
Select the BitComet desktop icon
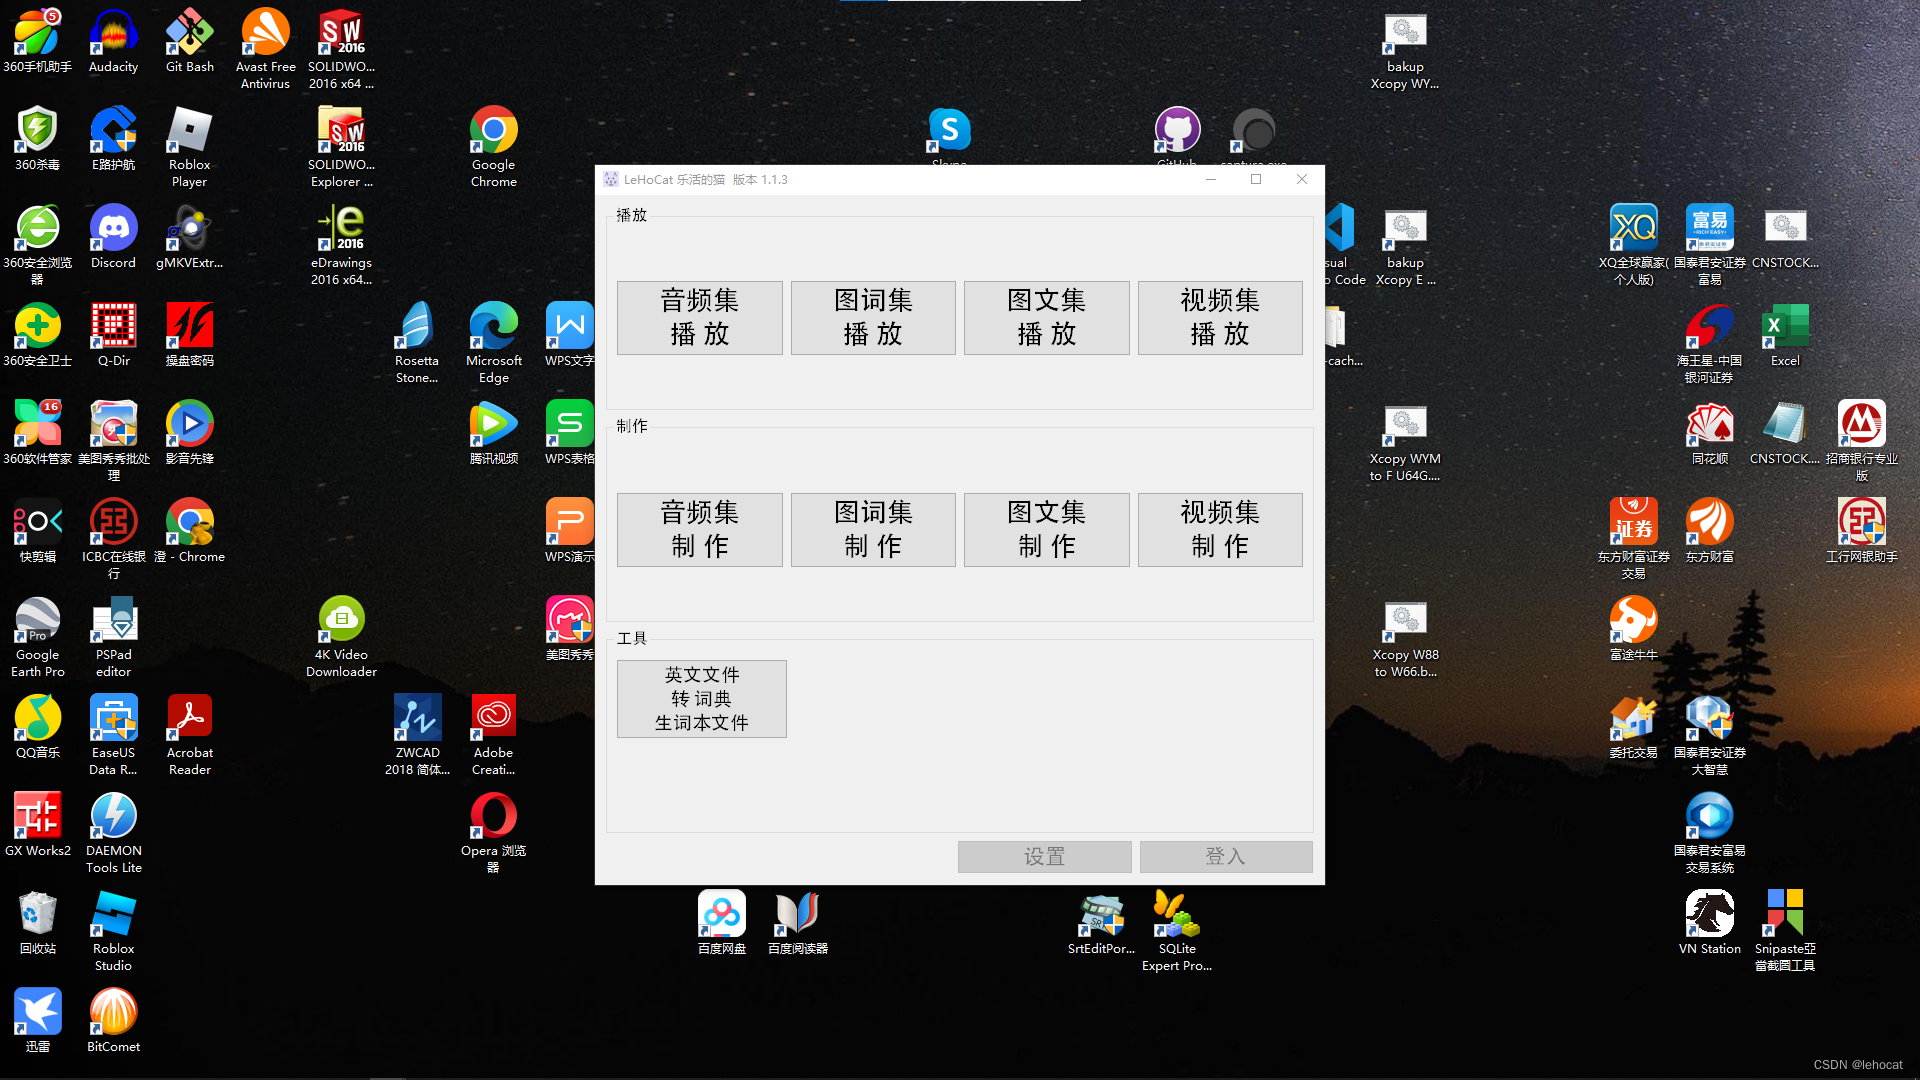113,1014
